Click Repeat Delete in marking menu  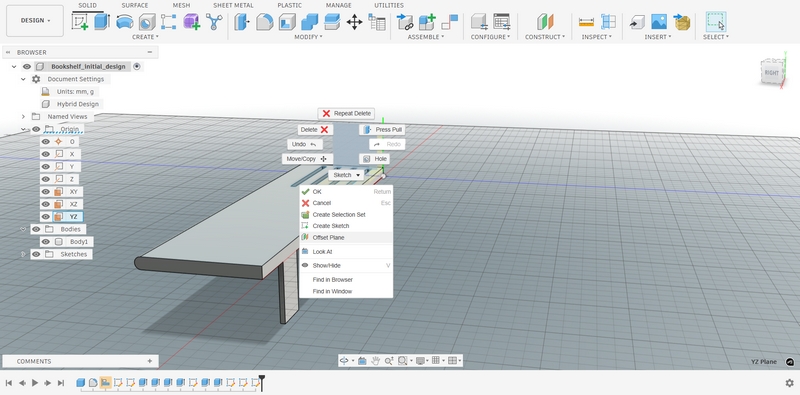[x=346, y=113]
